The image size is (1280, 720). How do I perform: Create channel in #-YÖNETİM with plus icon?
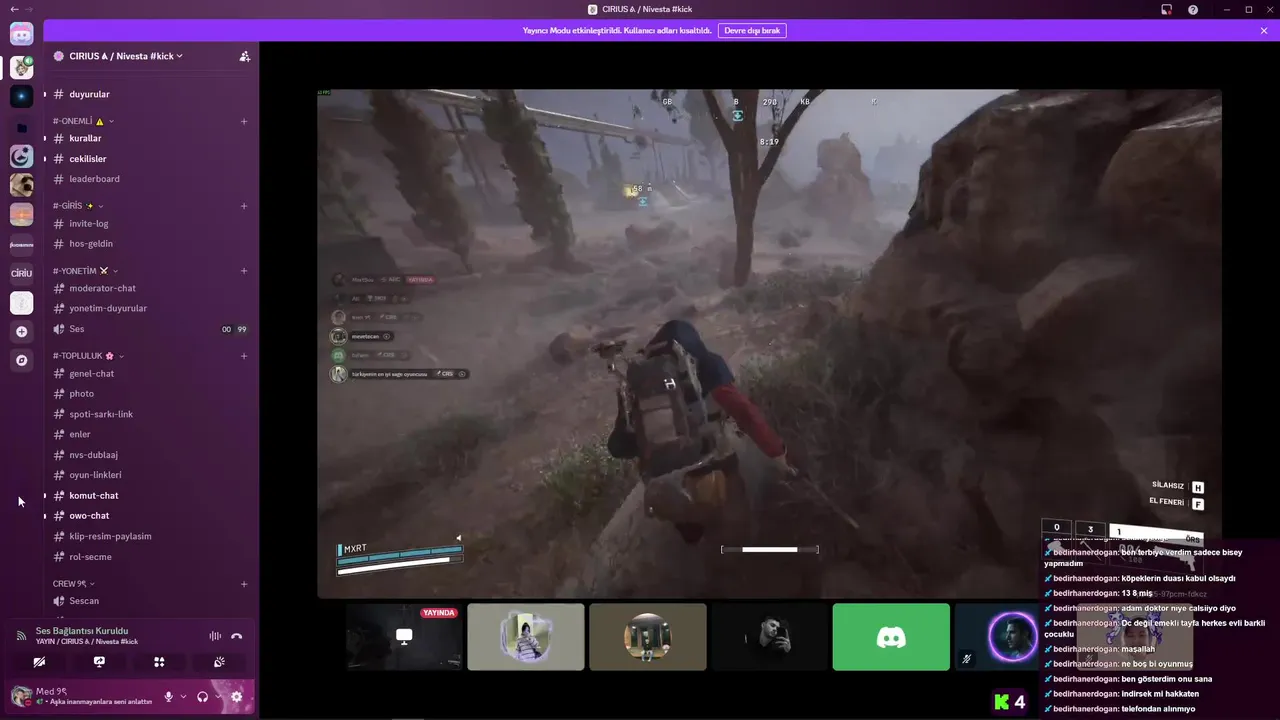click(244, 271)
